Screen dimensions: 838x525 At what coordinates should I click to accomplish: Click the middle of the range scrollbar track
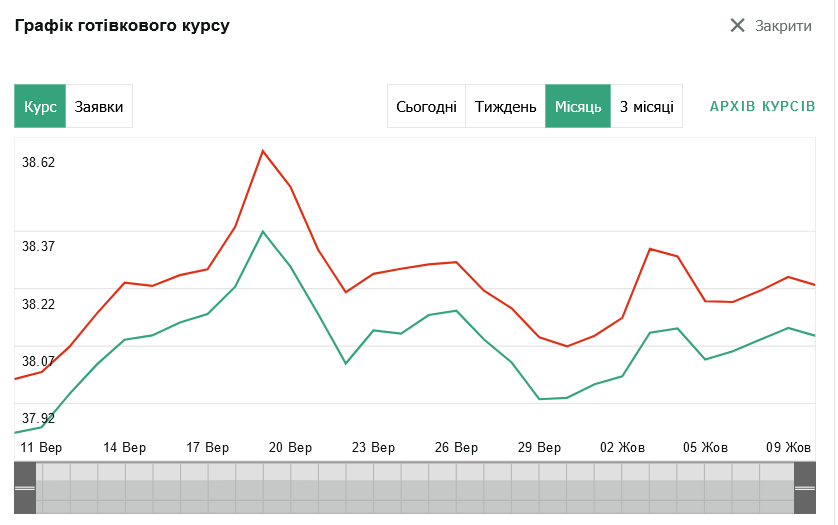(x=415, y=488)
